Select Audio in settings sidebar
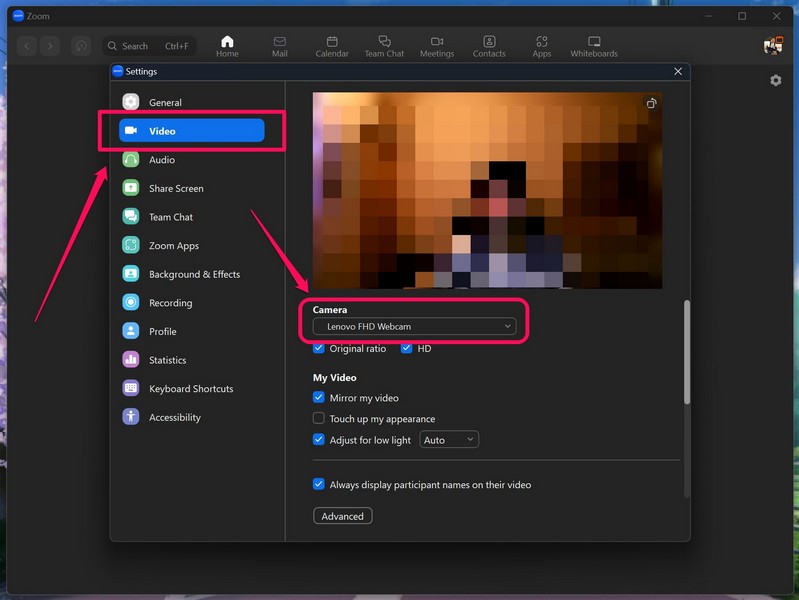The width and height of the screenshot is (799, 600). (161, 160)
